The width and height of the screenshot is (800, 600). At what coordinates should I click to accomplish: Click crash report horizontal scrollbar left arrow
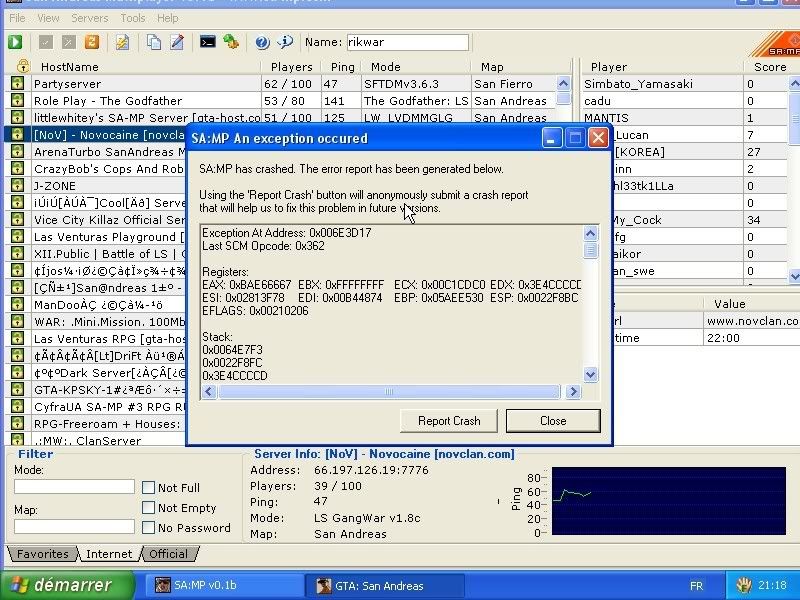click(x=209, y=391)
